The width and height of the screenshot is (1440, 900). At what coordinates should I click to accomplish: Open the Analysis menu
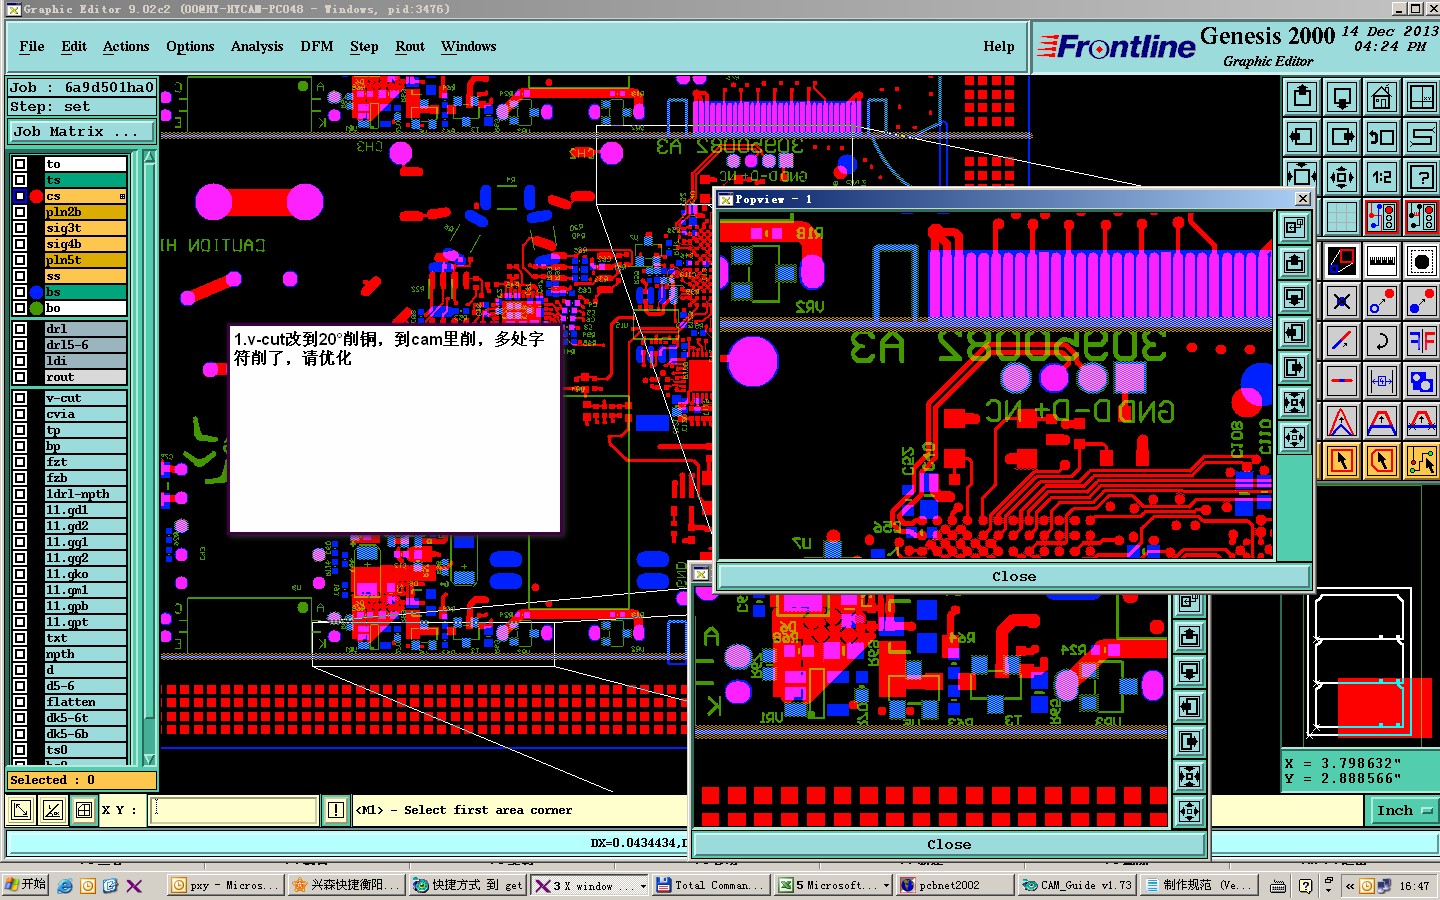click(x=257, y=47)
